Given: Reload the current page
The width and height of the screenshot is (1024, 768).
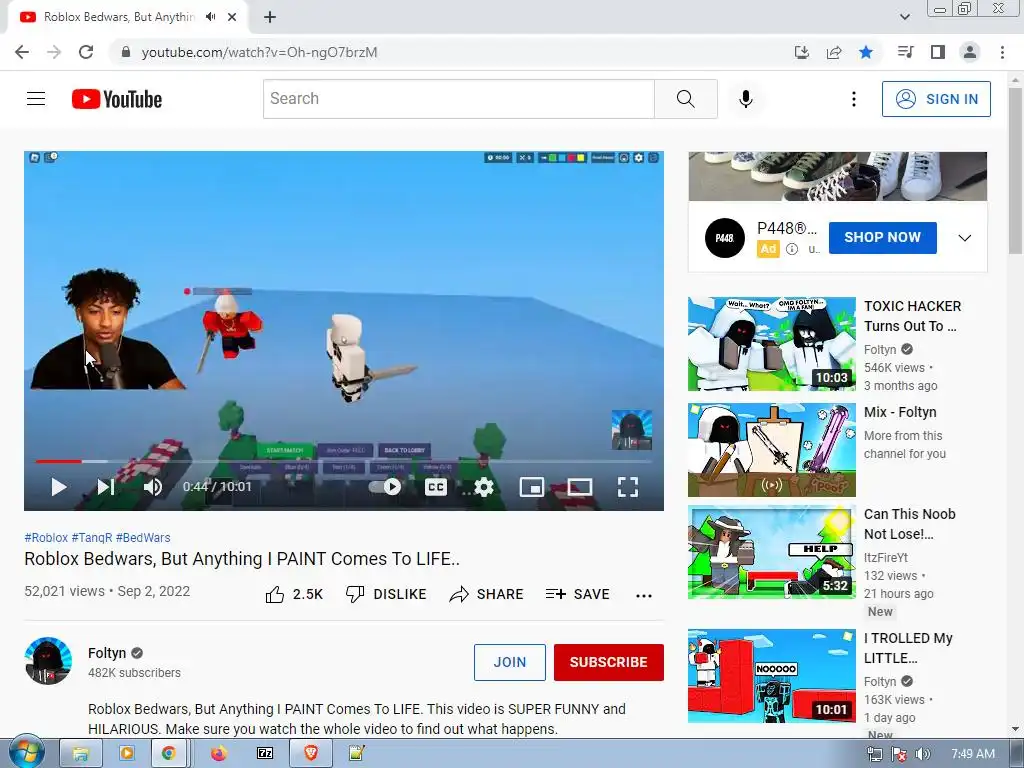Looking at the screenshot, I should pyautogui.click(x=86, y=52).
